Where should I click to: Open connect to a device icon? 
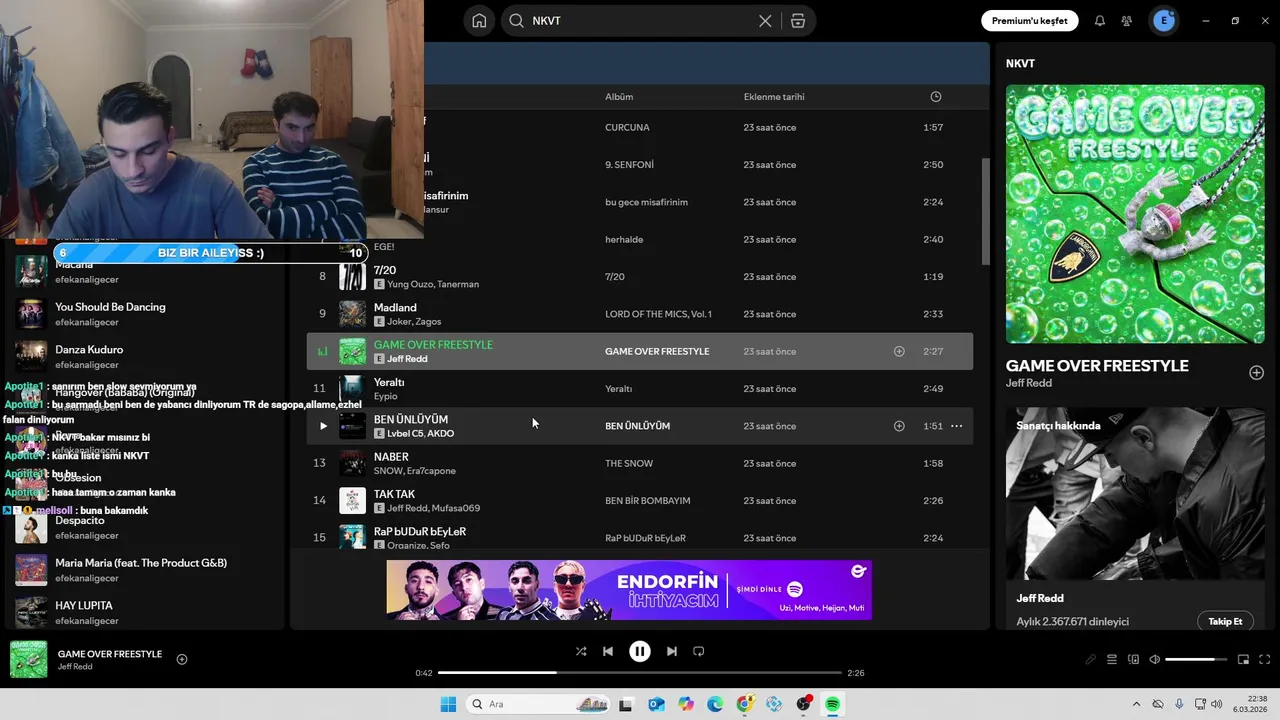coord(1134,660)
